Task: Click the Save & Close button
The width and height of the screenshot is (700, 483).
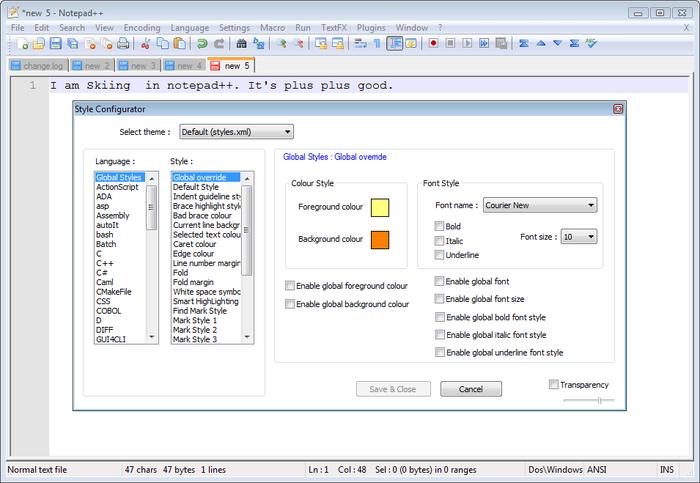Action: point(393,389)
